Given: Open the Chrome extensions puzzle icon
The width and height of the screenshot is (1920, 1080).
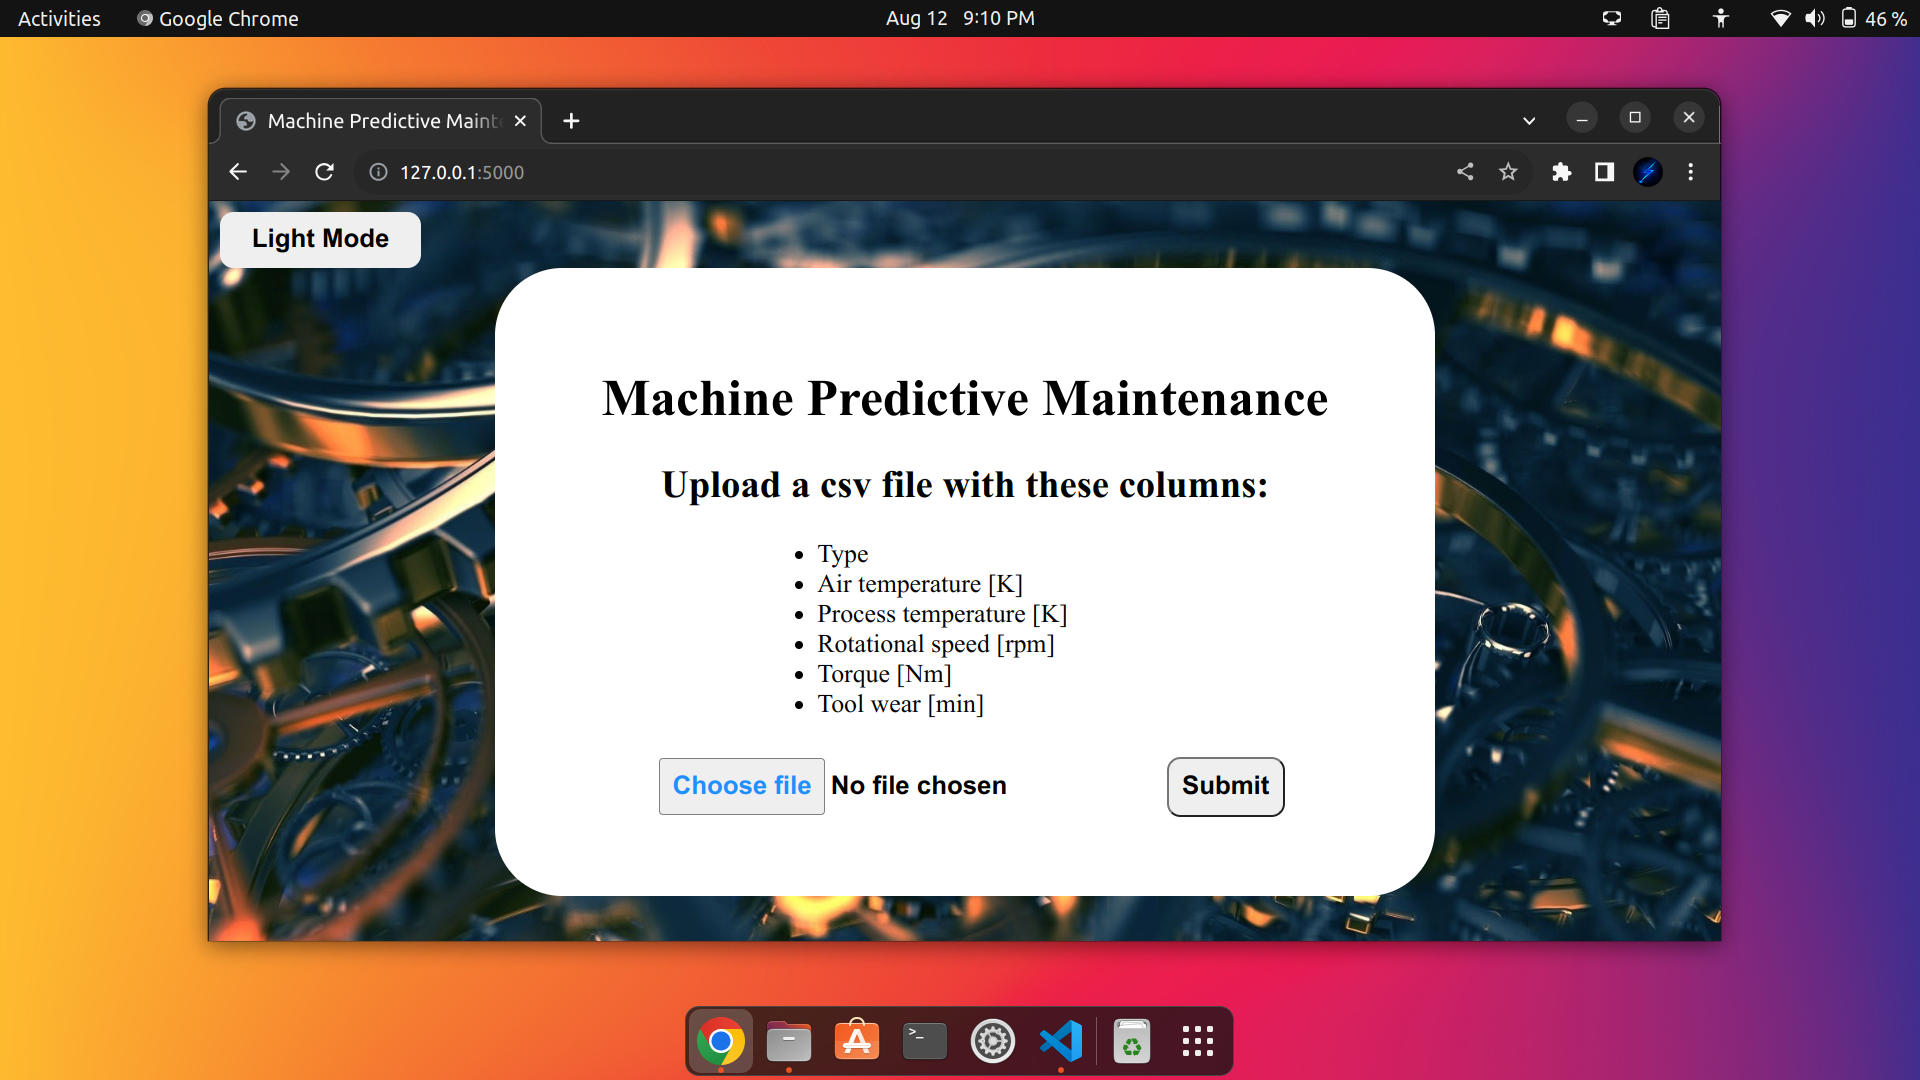Looking at the screenshot, I should tap(1561, 172).
